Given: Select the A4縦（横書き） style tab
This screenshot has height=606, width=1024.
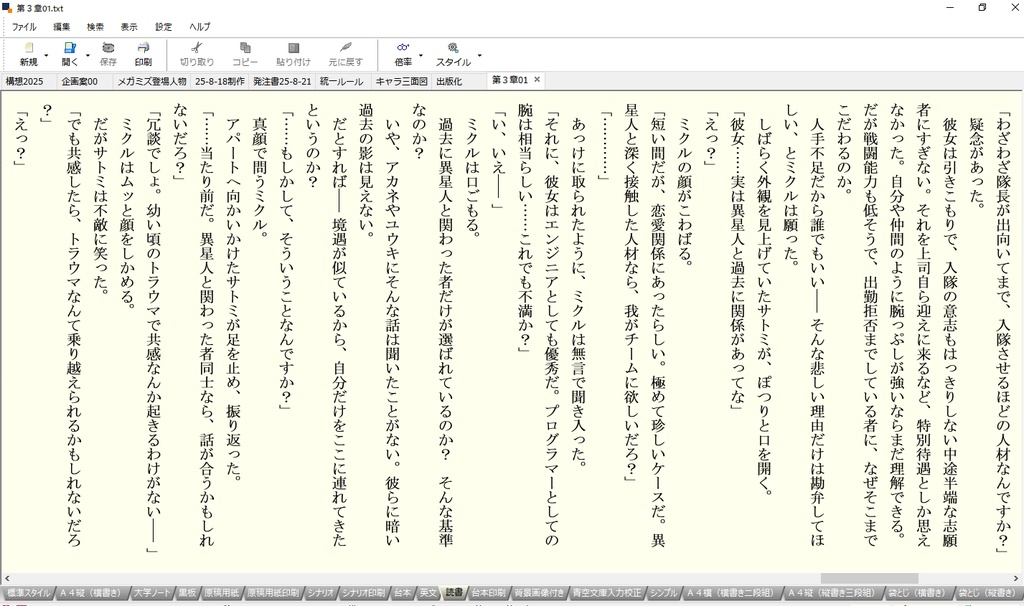Looking at the screenshot, I should pyautogui.click(x=91, y=593).
